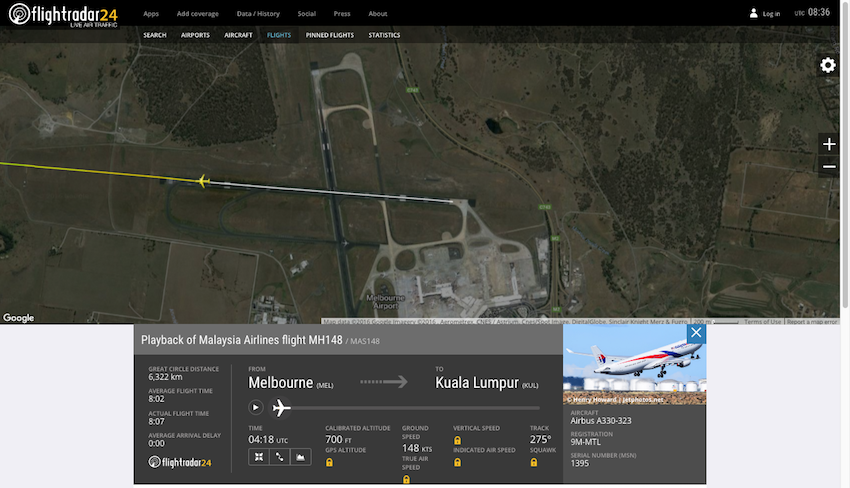This screenshot has height=488, width=850.
Task: Click squawk lock icon
Action: [x=534, y=463]
